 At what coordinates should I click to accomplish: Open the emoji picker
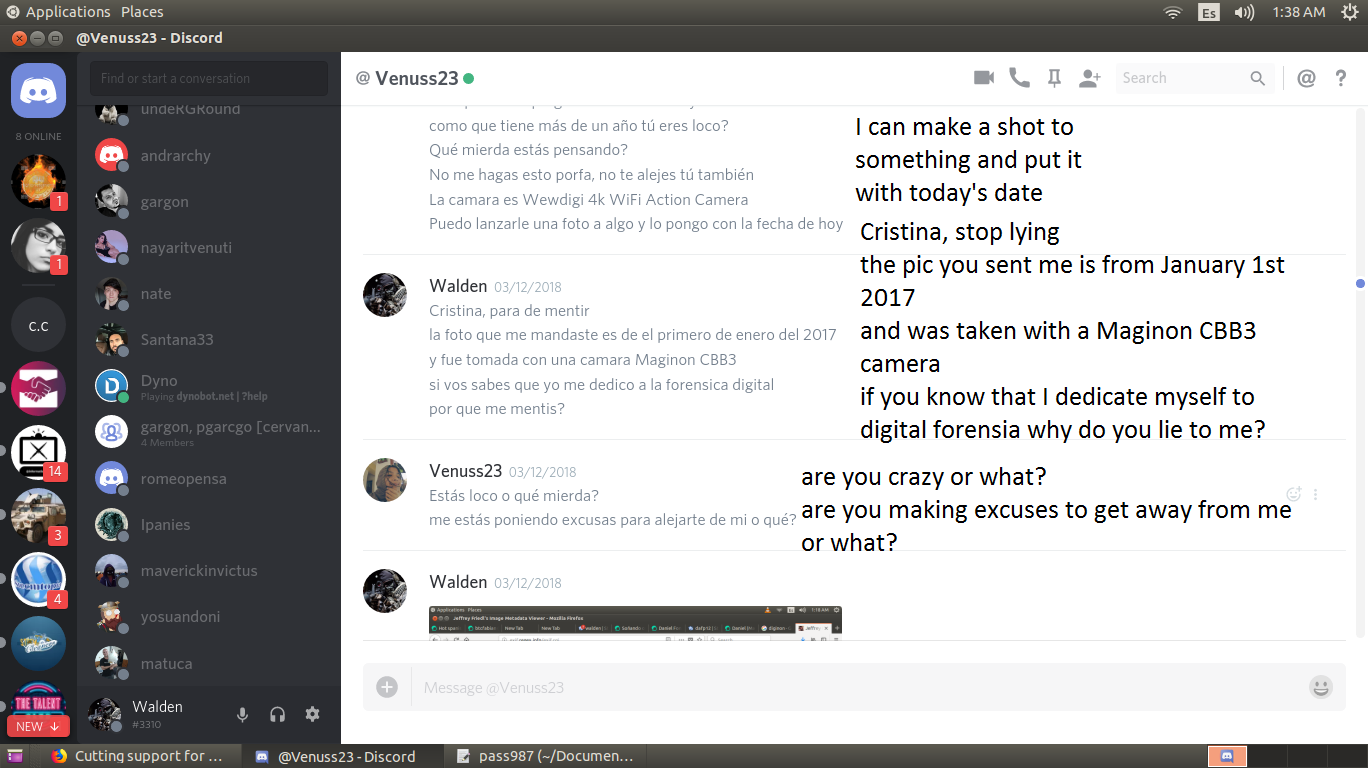1321,687
